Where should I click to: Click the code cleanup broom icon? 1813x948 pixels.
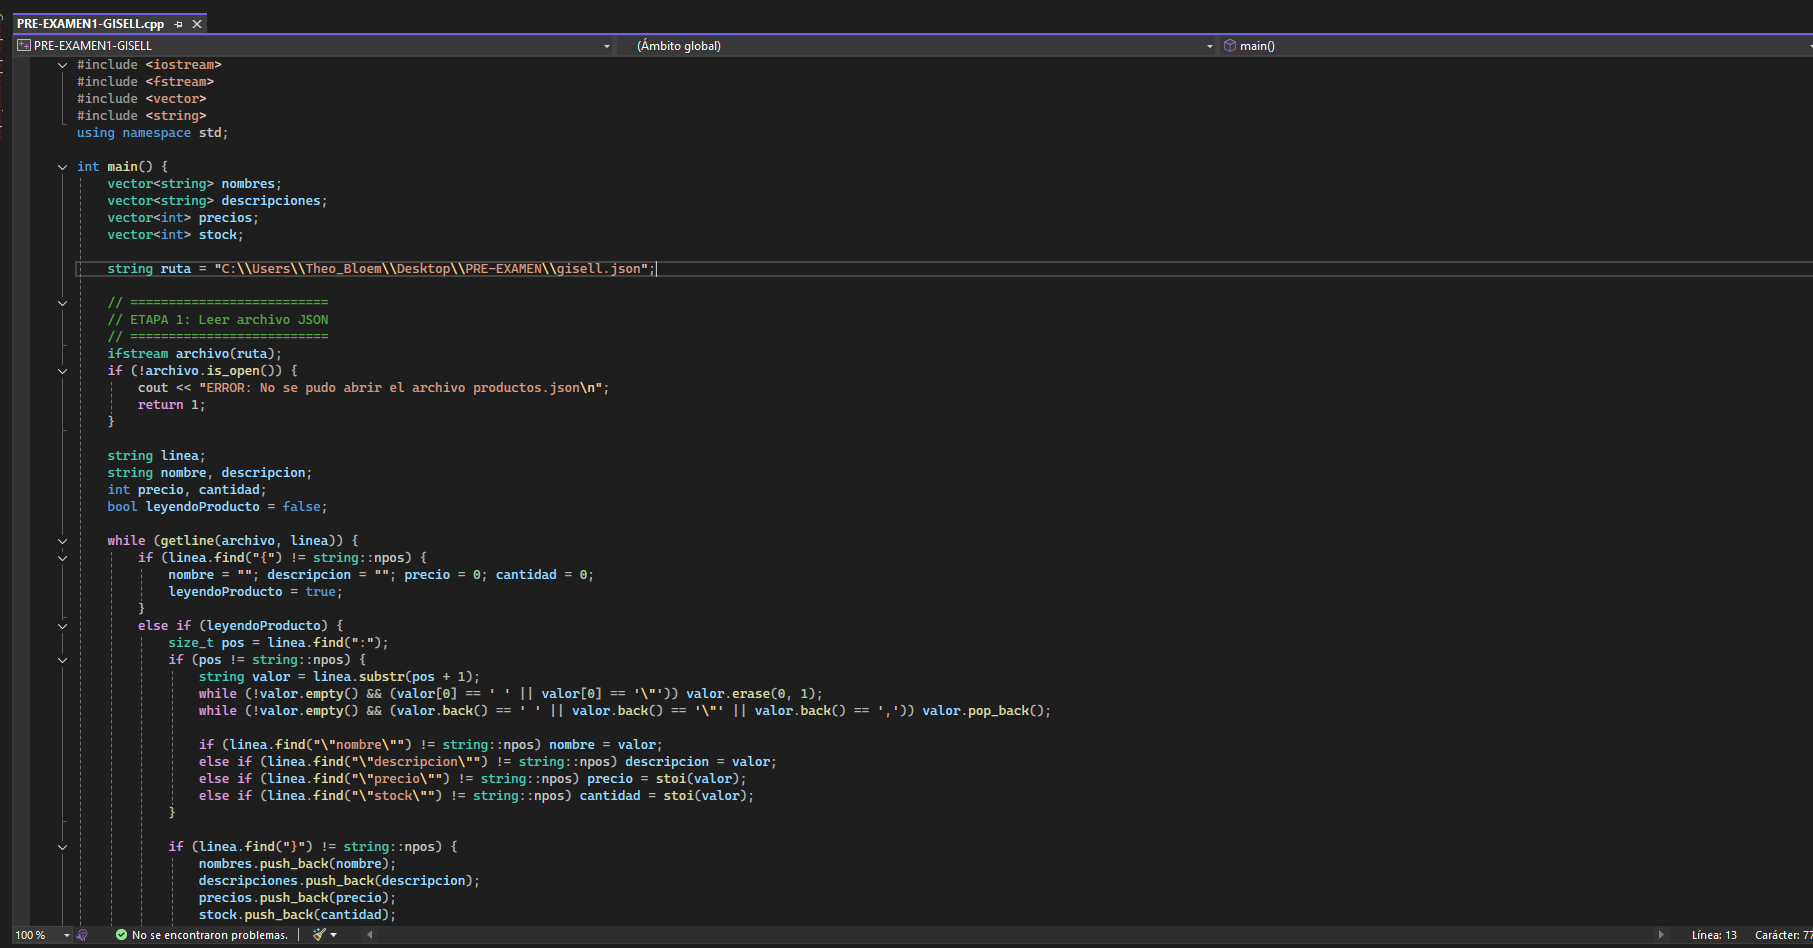point(319,935)
